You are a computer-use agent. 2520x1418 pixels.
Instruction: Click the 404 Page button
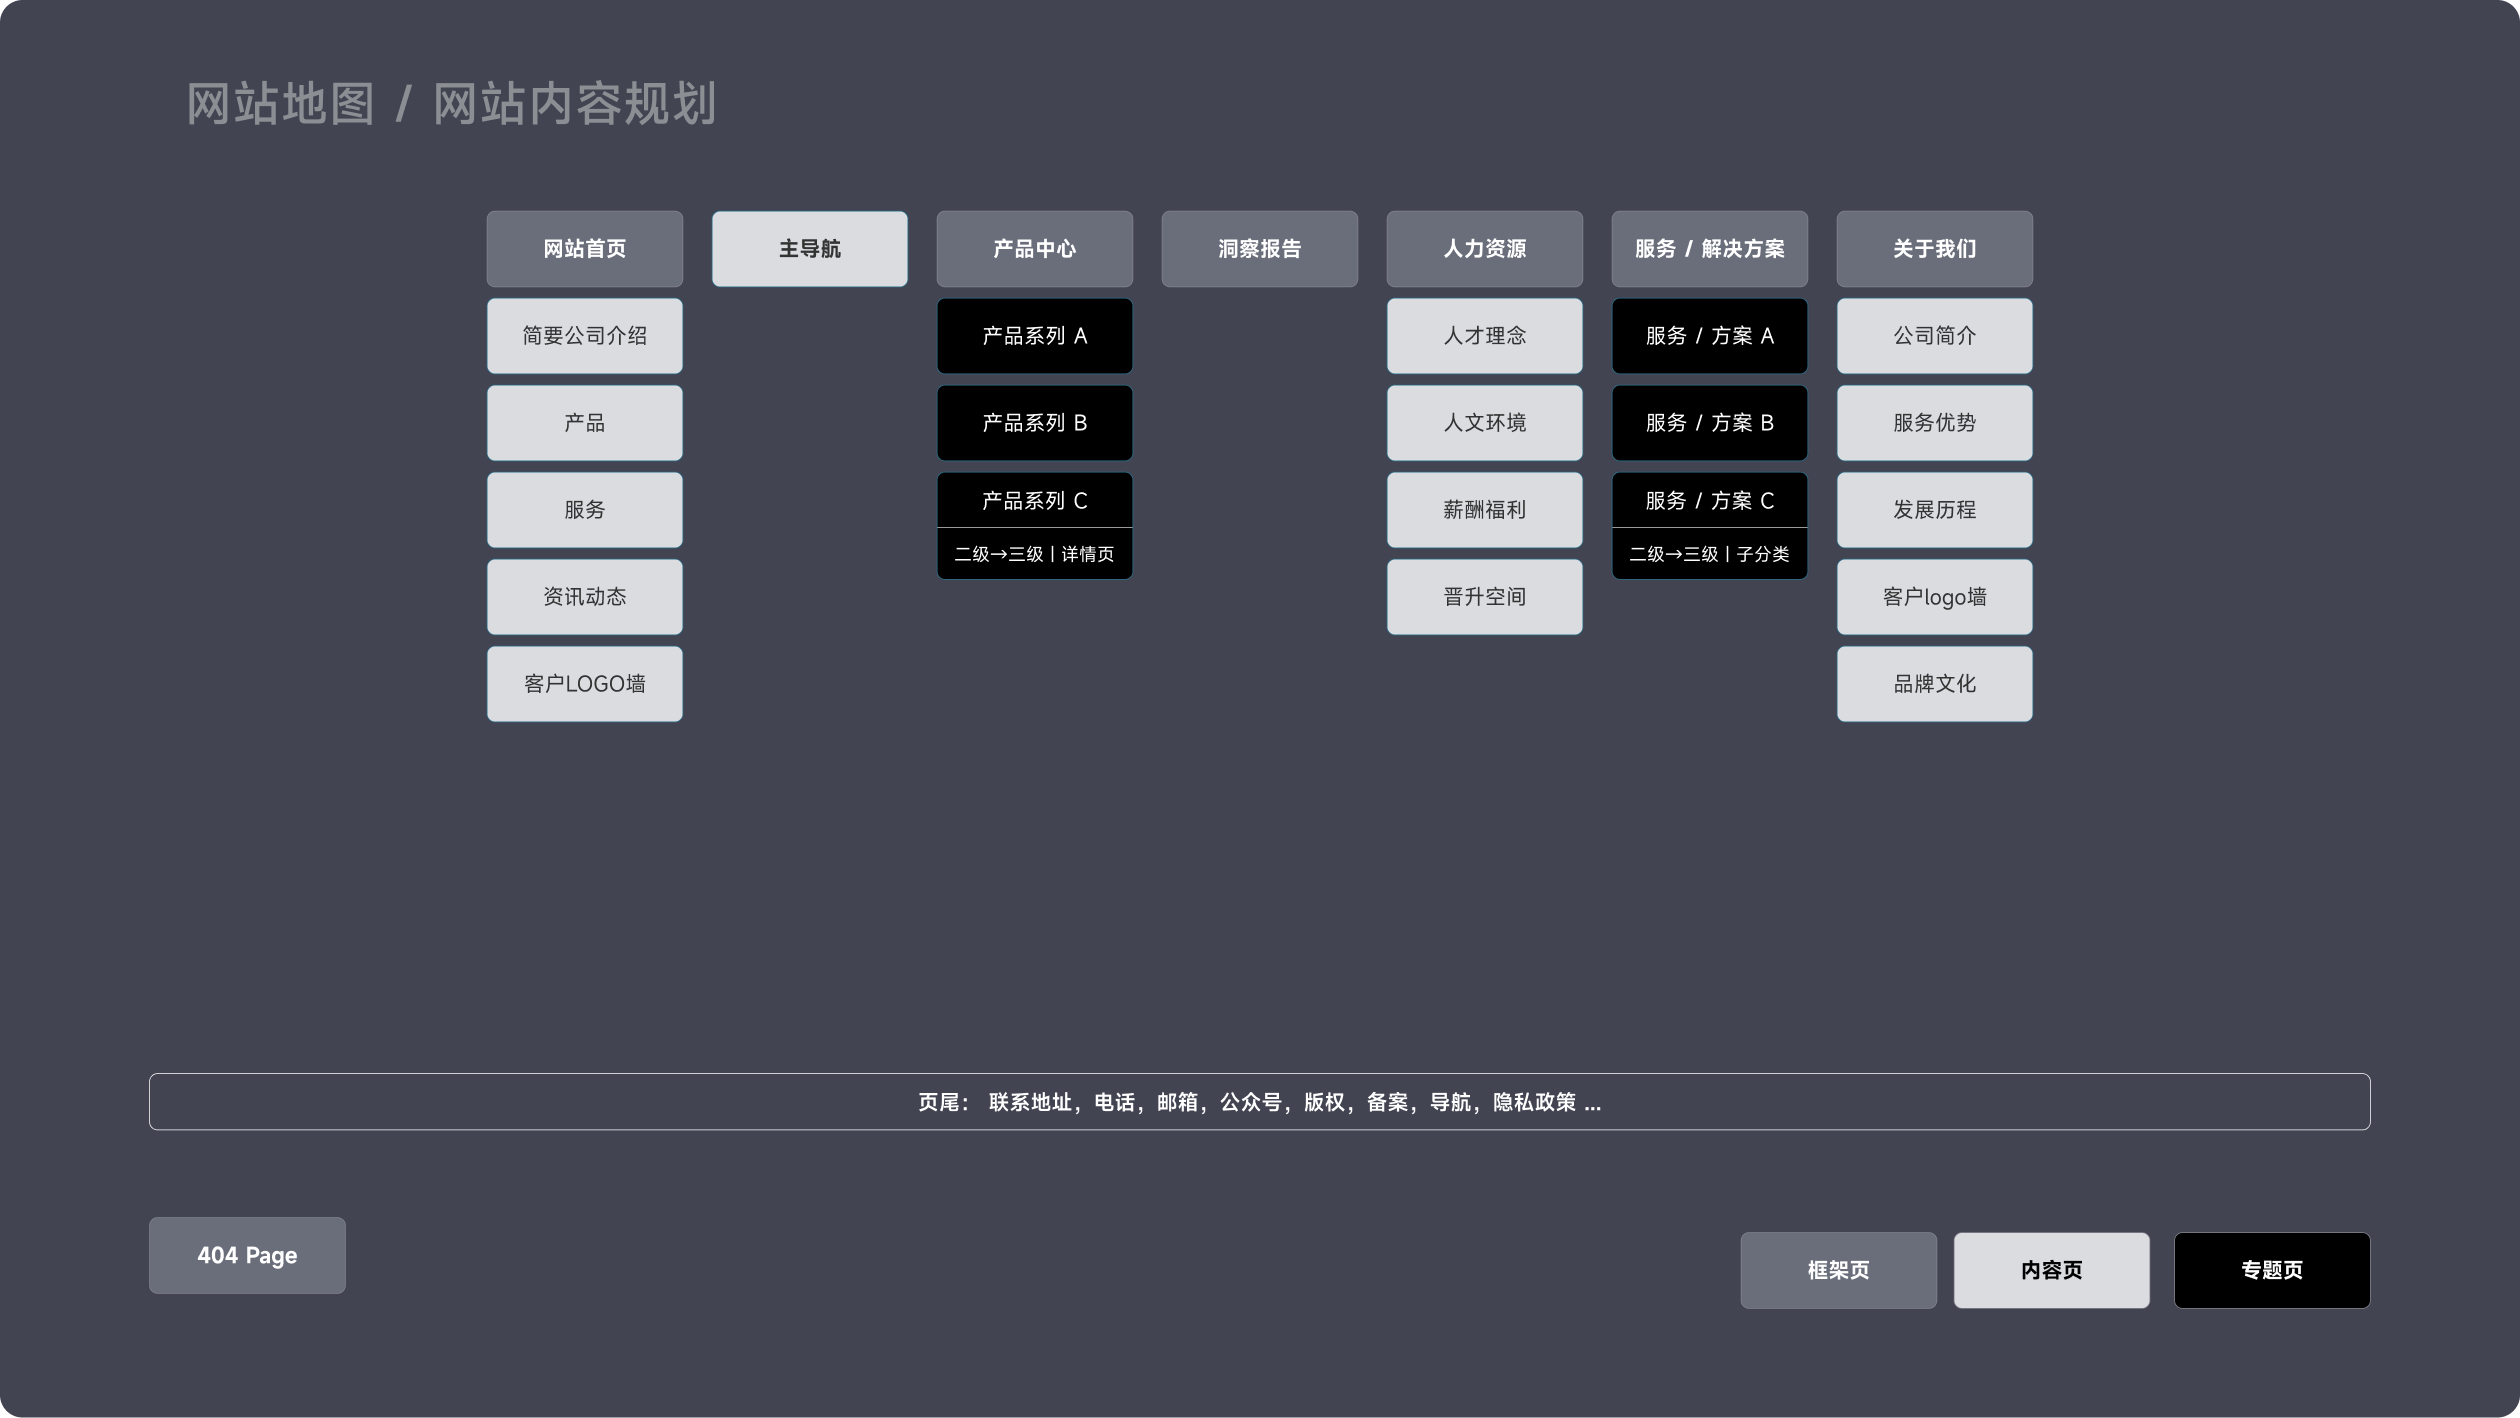coord(247,1256)
